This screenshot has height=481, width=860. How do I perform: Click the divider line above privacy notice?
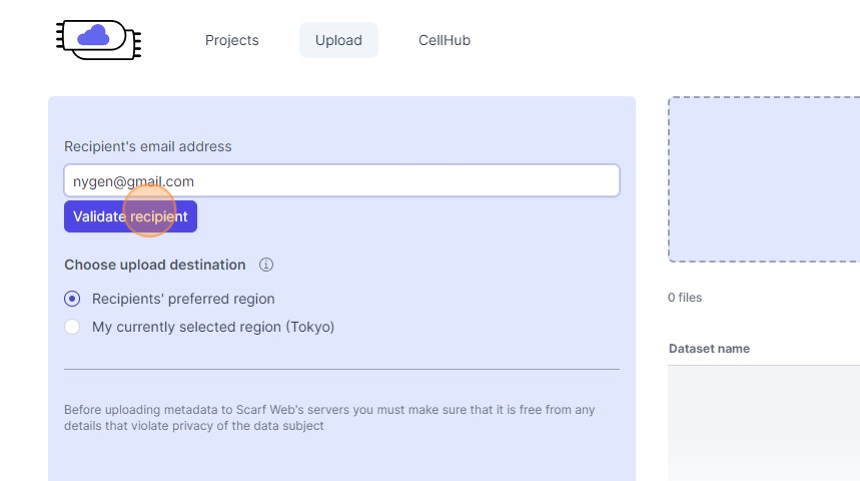click(x=341, y=369)
